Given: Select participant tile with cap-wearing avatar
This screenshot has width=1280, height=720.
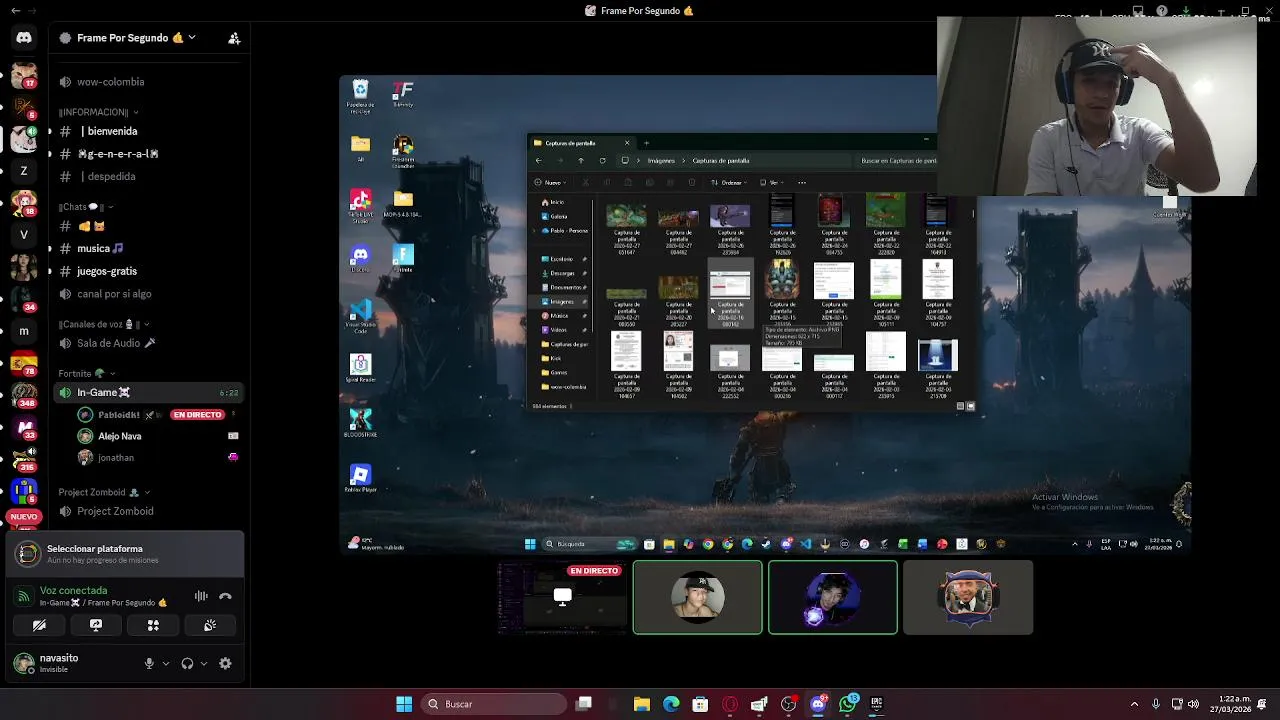Looking at the screenshot, I should point(697,597).
